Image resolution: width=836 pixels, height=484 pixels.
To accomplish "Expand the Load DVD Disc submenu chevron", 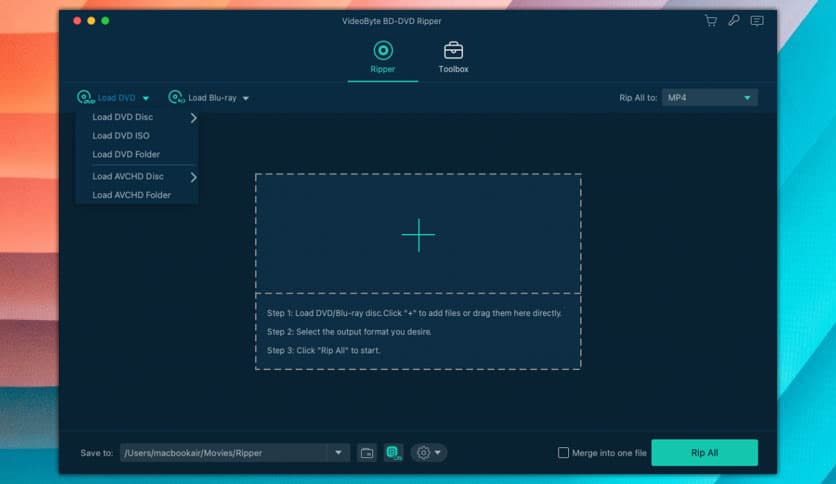I will click(x=194, y=118).
